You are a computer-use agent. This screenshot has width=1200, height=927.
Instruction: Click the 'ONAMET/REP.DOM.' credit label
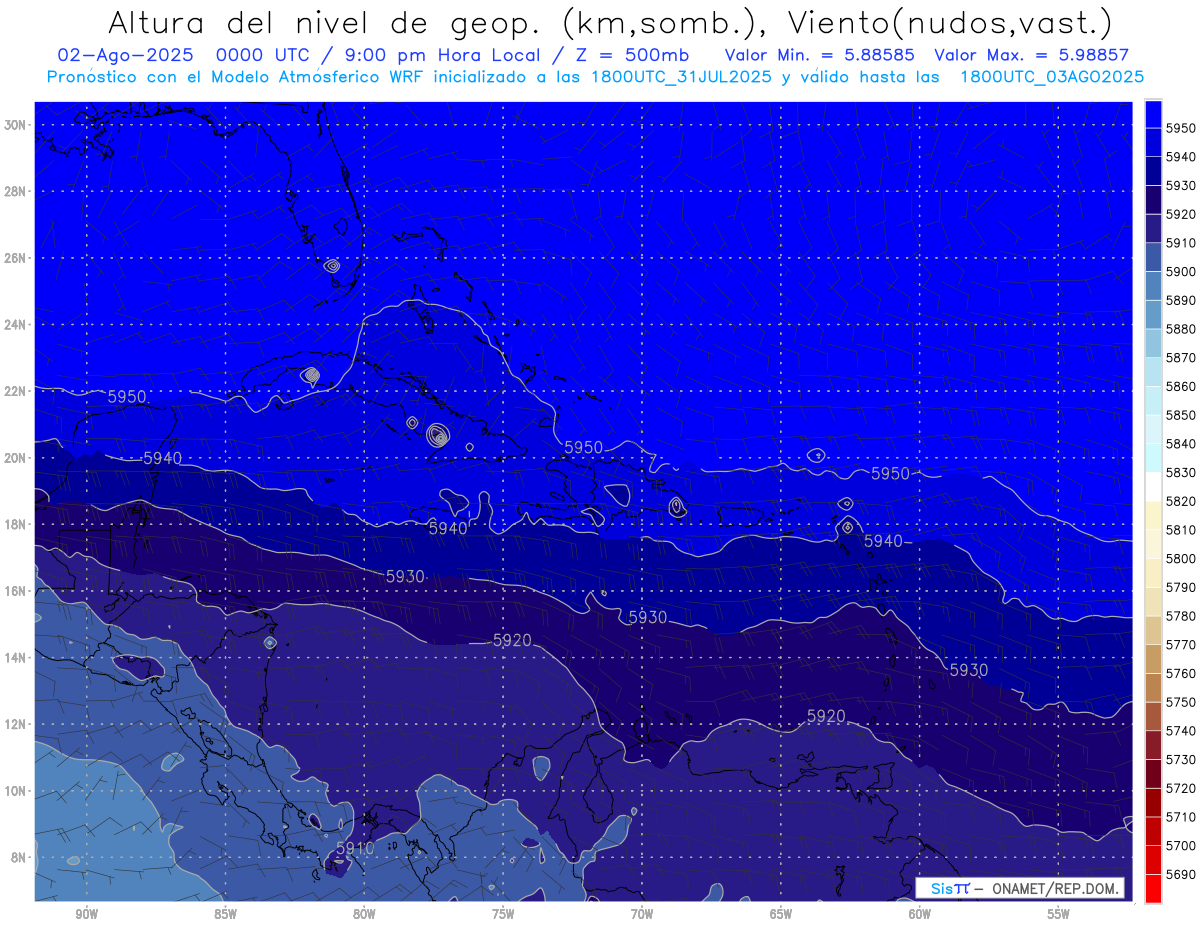pos(1055,888)
